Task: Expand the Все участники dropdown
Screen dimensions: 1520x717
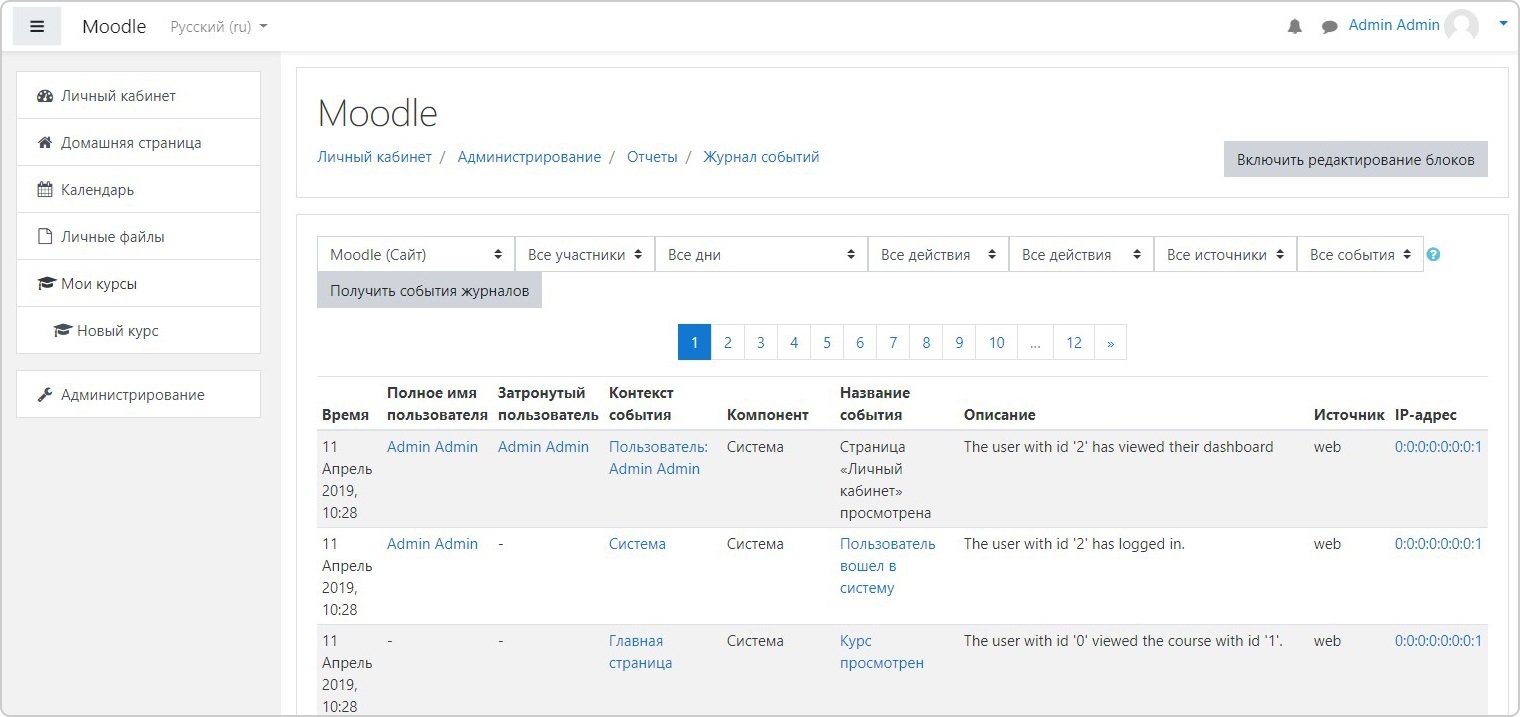Action: [x=585, y=255]
